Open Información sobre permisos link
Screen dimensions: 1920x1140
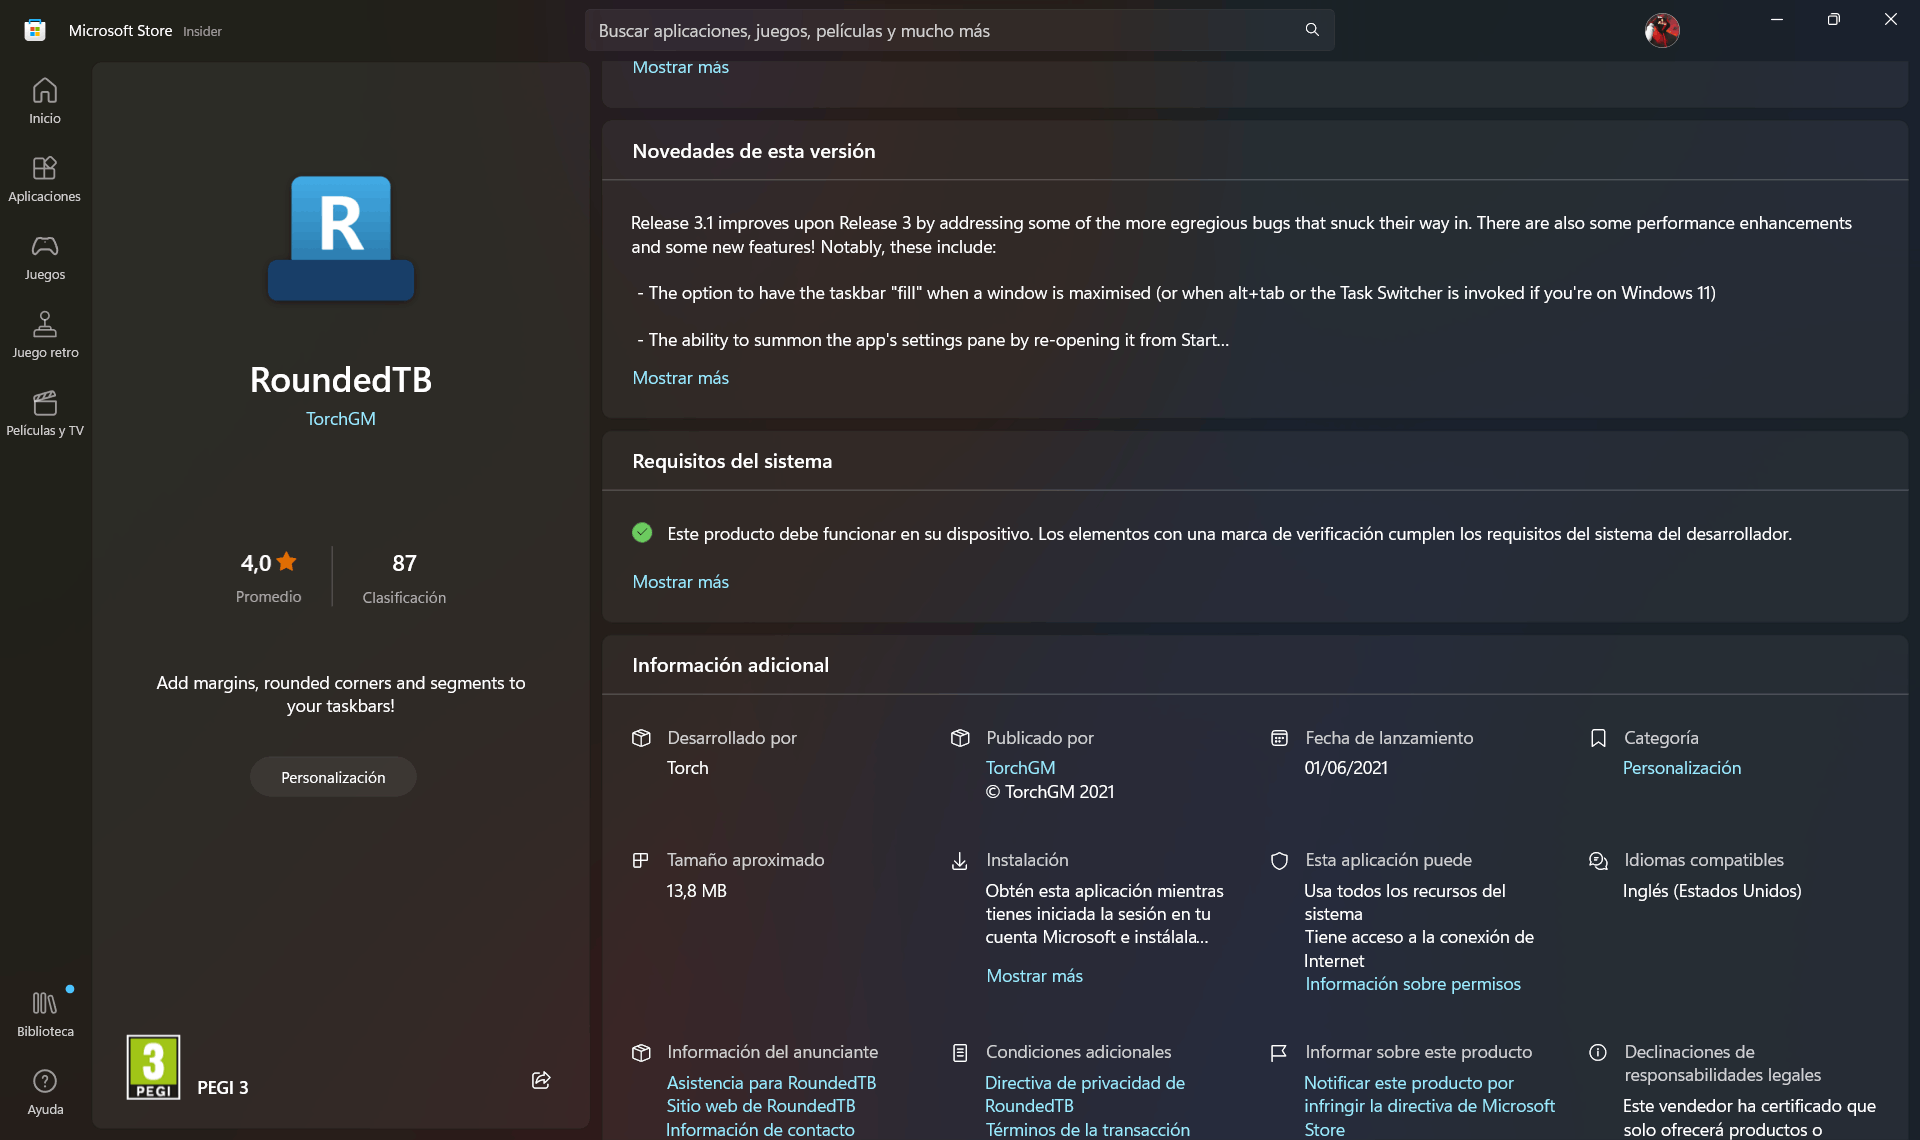[1412, 984]
